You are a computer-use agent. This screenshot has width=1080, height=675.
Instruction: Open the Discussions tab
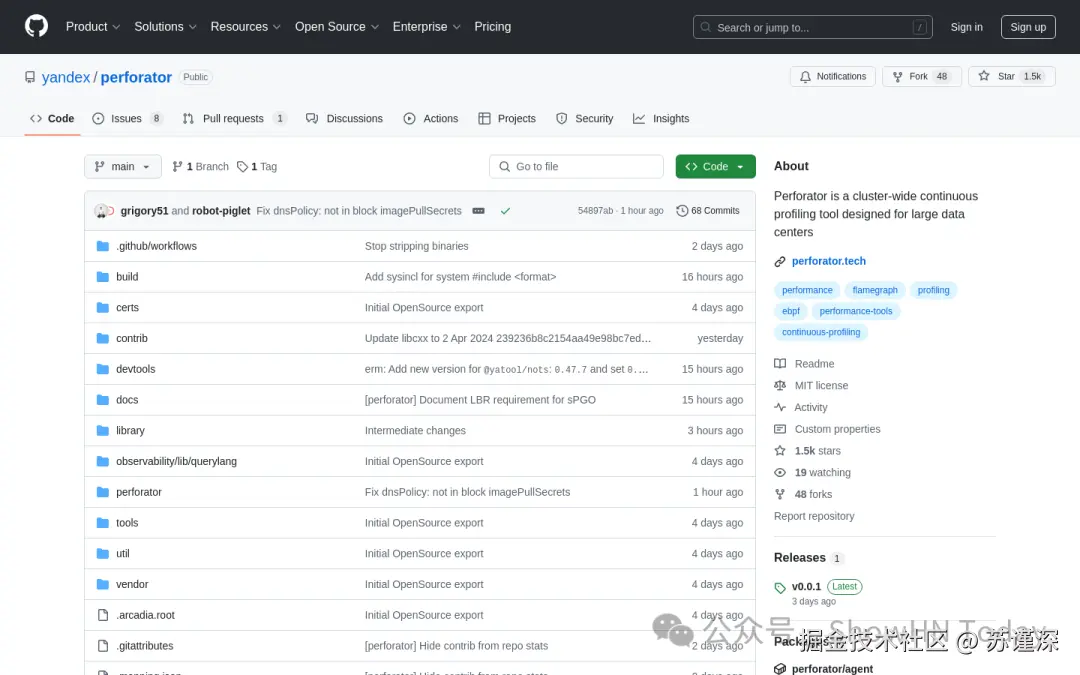tap(344, 118)
